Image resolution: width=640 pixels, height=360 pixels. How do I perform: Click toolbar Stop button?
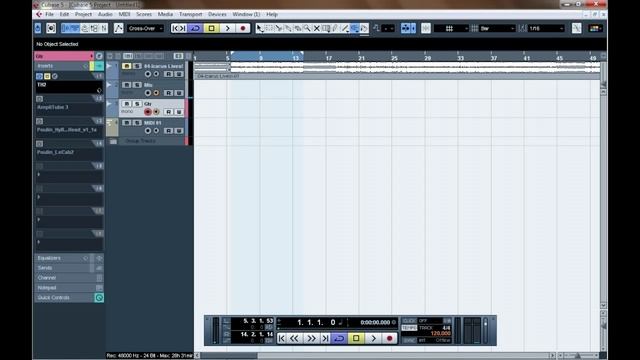[211, 28]
